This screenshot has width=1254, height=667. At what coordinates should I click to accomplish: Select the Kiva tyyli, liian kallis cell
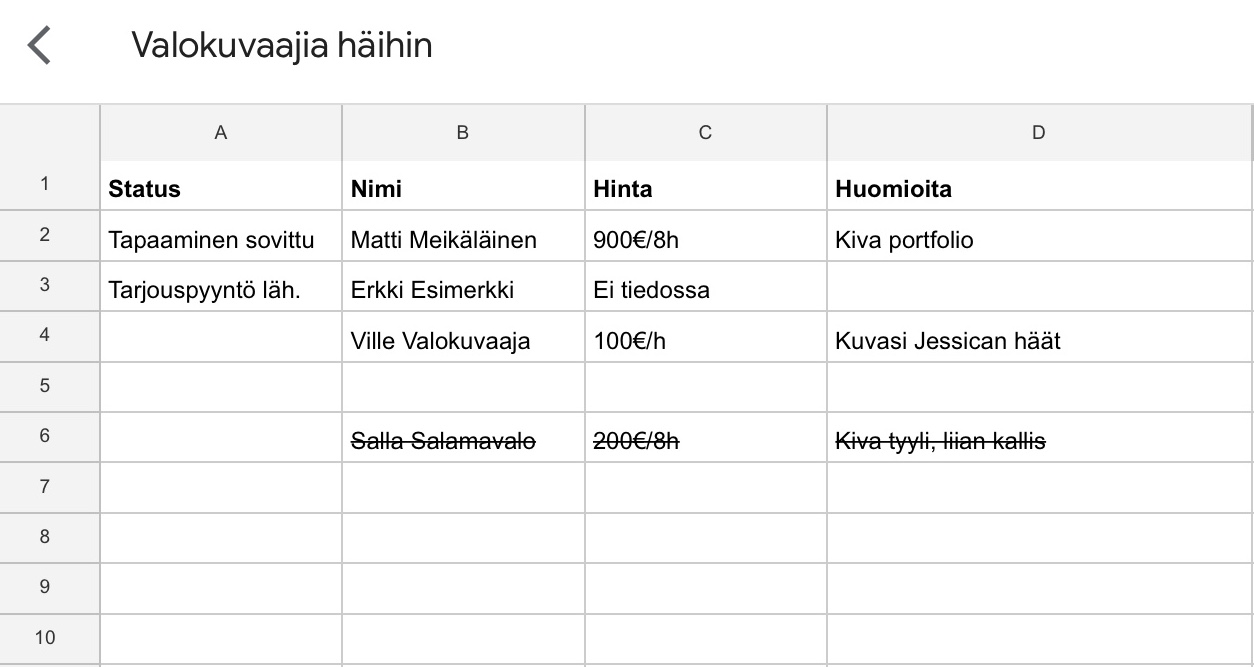(1038, 441)
